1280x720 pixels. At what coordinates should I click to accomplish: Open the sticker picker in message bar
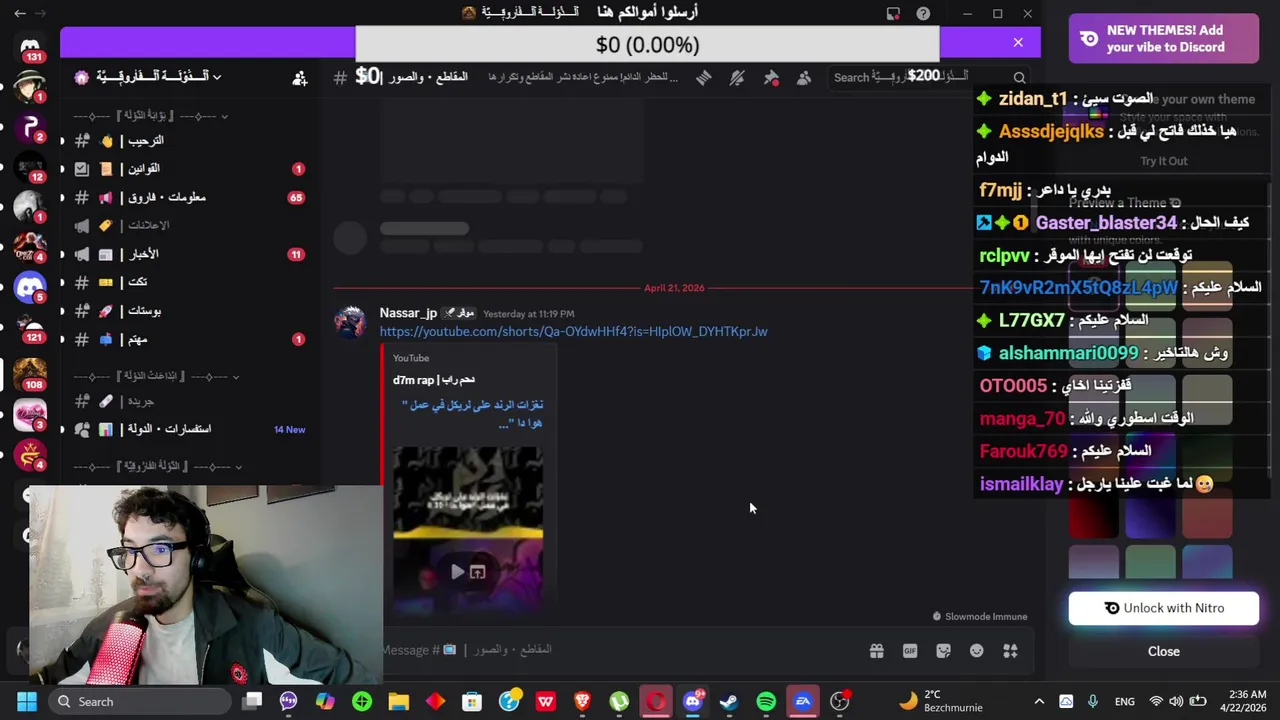click(943, 651)
